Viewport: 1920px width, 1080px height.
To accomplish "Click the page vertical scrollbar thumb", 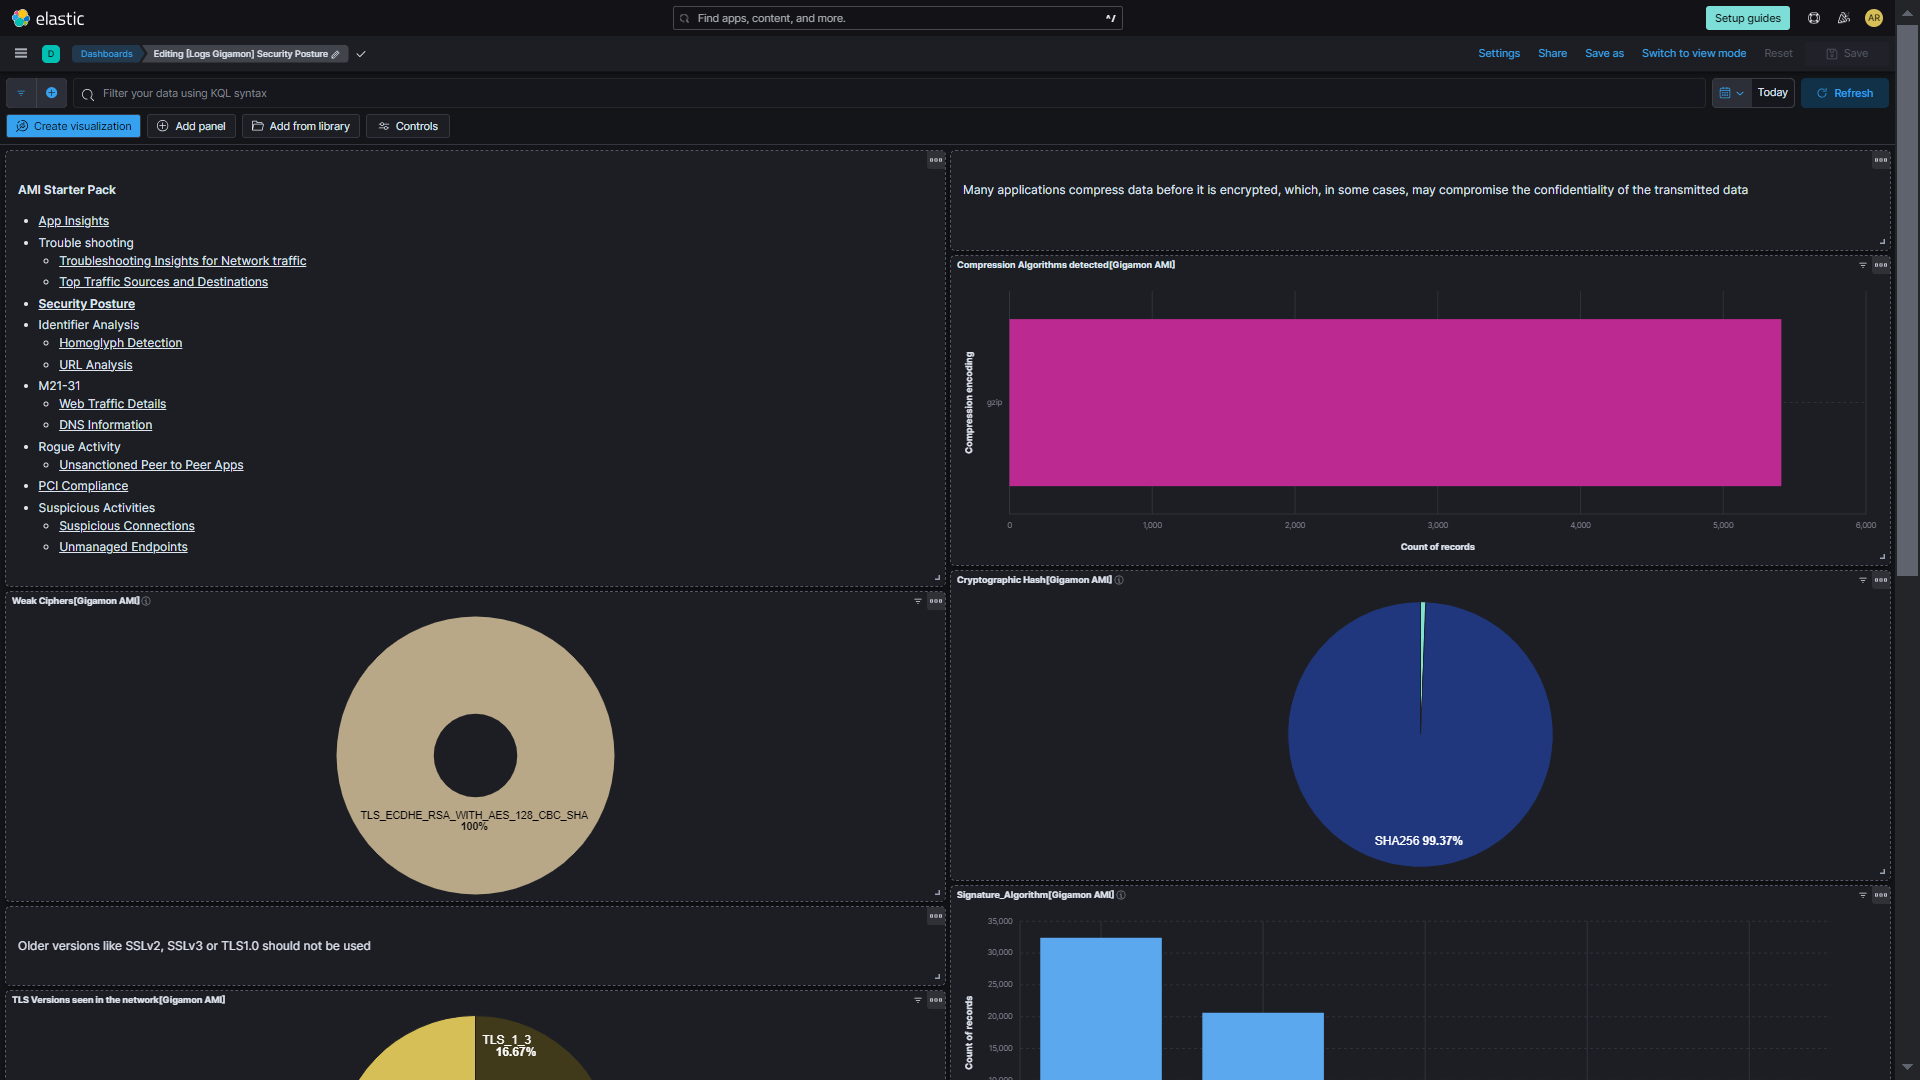I will pyautogui.click(x=1908, y=300).
